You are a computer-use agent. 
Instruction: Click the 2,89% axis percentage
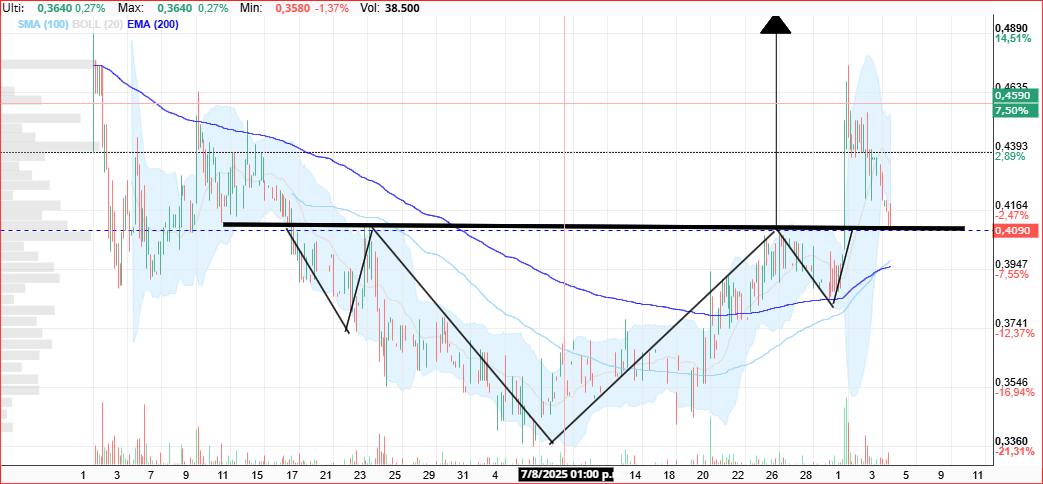pyautogui.click(x=1010, y=156)
